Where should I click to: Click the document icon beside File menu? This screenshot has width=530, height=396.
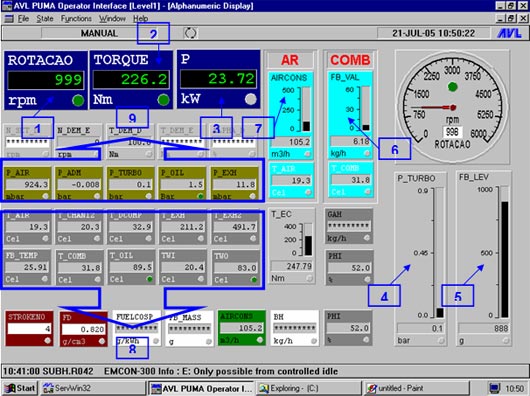pos(9,19)
